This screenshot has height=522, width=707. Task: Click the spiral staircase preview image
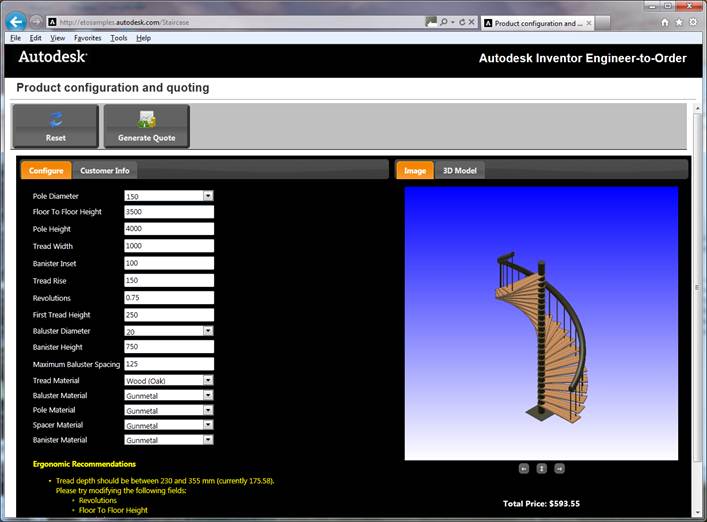(541, 323)
